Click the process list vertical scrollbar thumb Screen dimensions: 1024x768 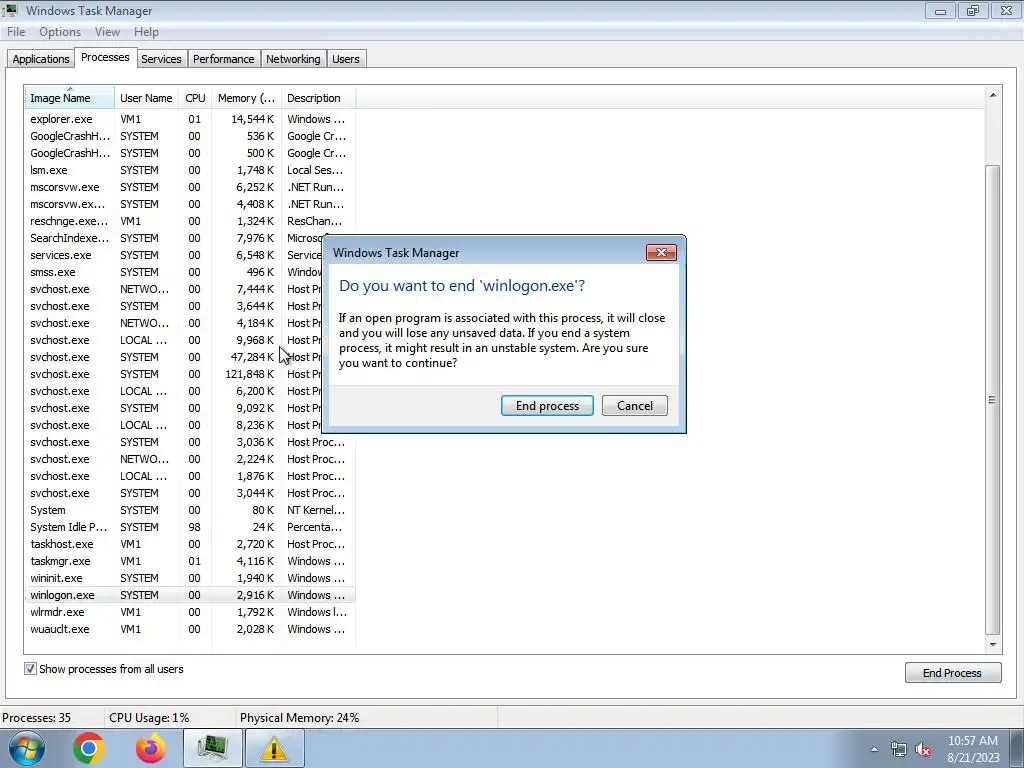point(993,400)
